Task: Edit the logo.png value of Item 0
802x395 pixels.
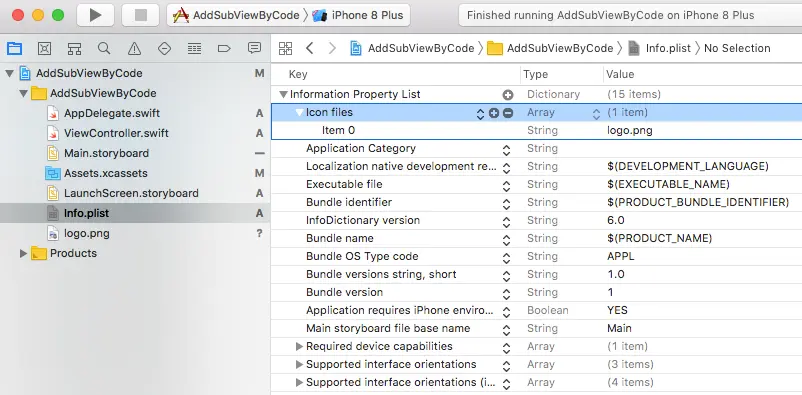Action: click(630, 130)
